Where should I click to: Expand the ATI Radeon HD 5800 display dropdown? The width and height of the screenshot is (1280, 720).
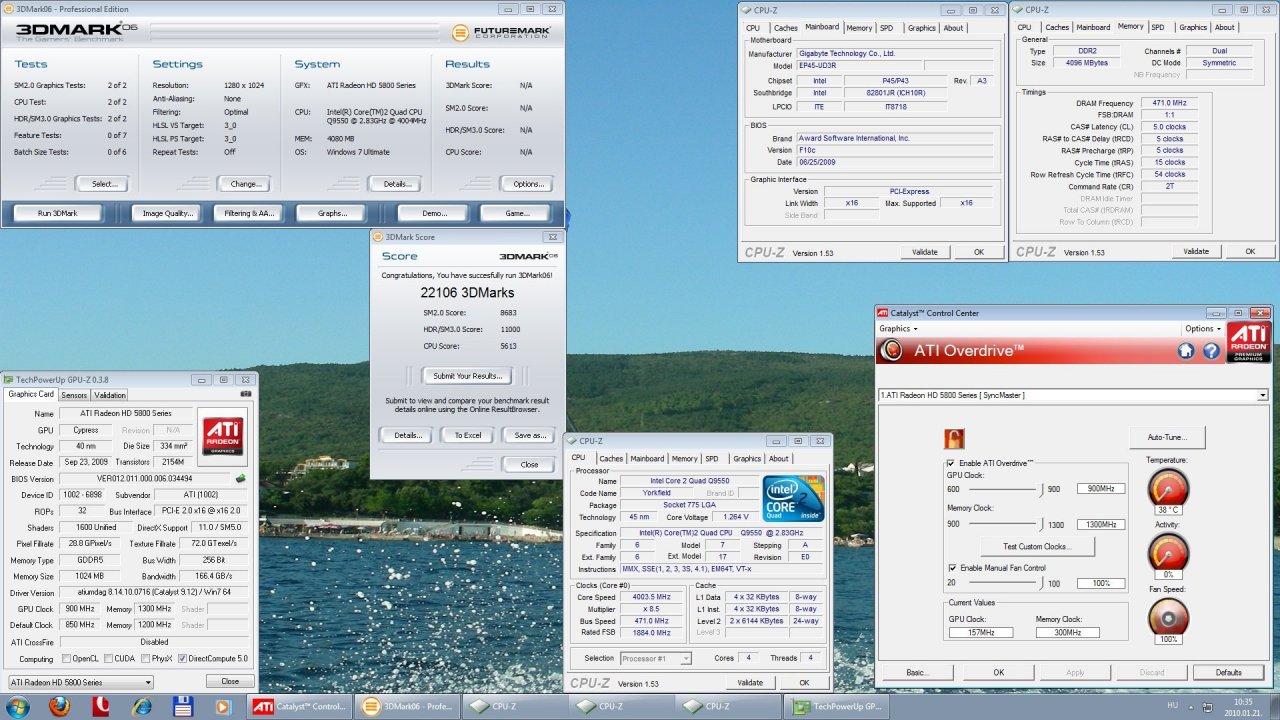point(1073,395)
